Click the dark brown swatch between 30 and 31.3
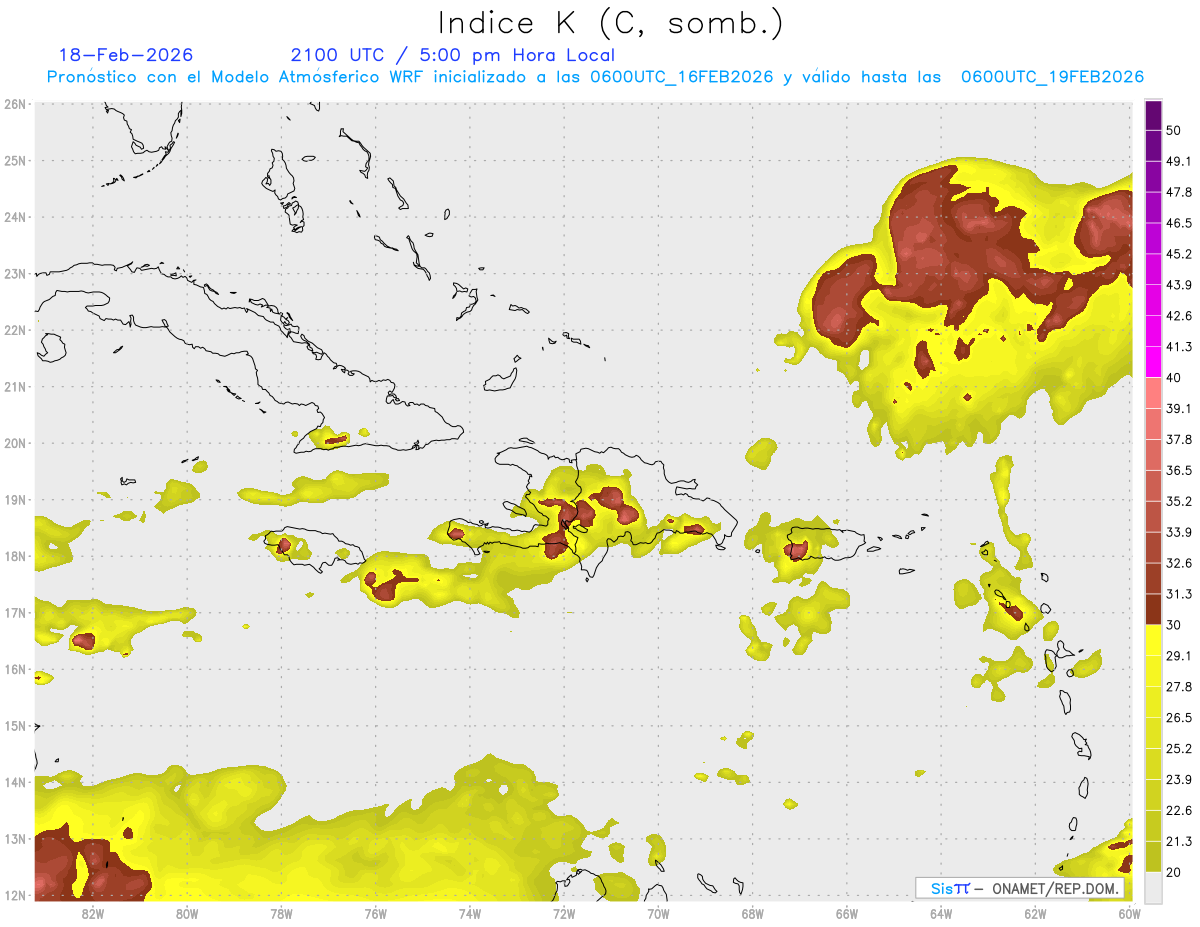This screenshot has height=927, width=1200. click(1153, 610)
